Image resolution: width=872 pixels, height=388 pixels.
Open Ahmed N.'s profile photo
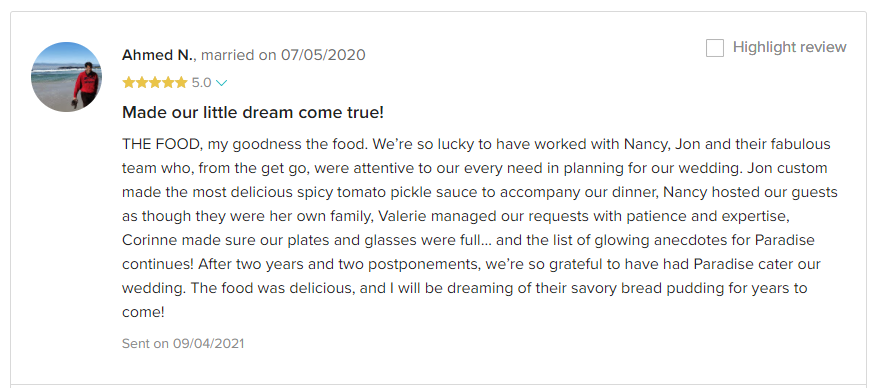click(x=66, y=77)
